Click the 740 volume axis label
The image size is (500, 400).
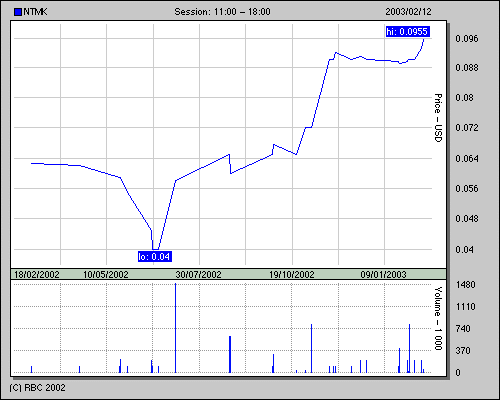tap(463, 329)
